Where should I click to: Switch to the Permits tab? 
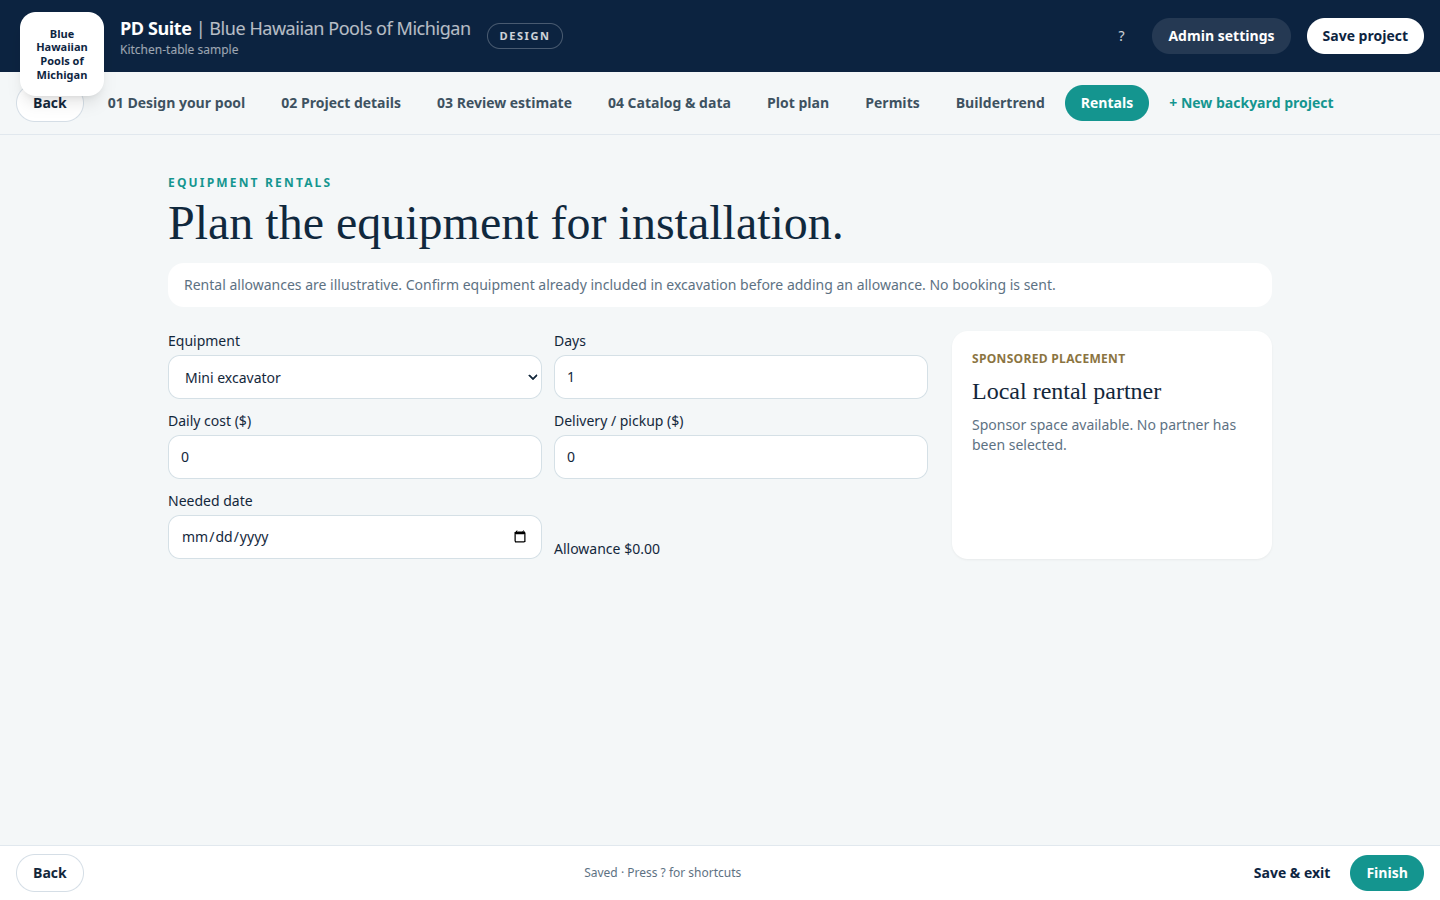892,103
